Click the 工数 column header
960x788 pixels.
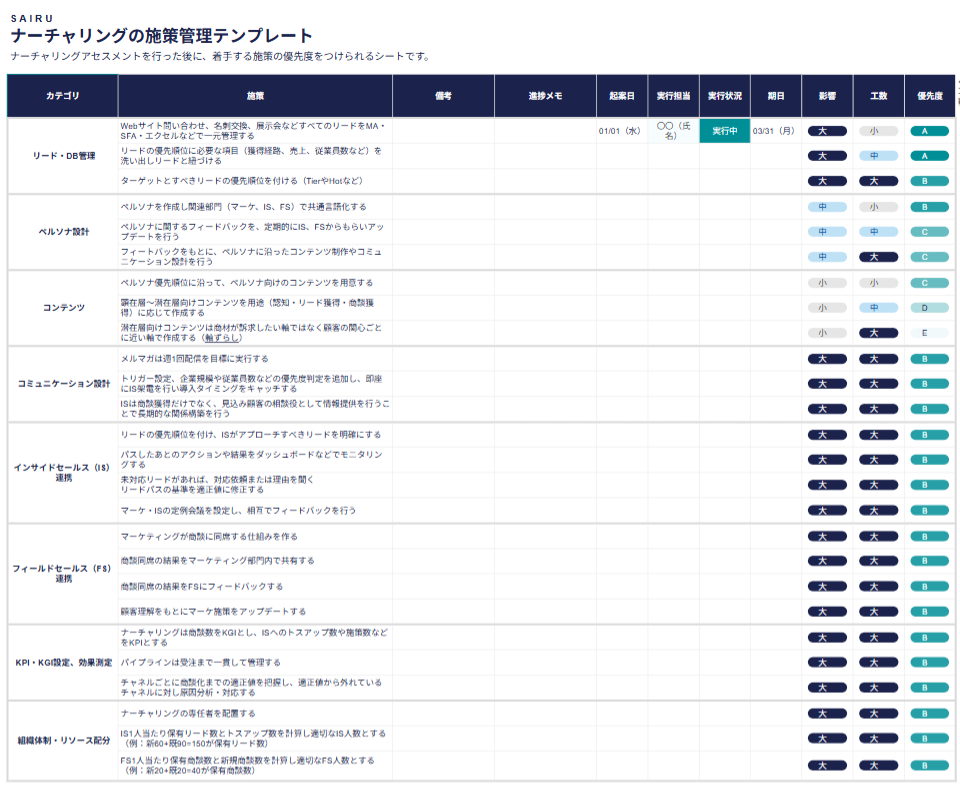878,96
